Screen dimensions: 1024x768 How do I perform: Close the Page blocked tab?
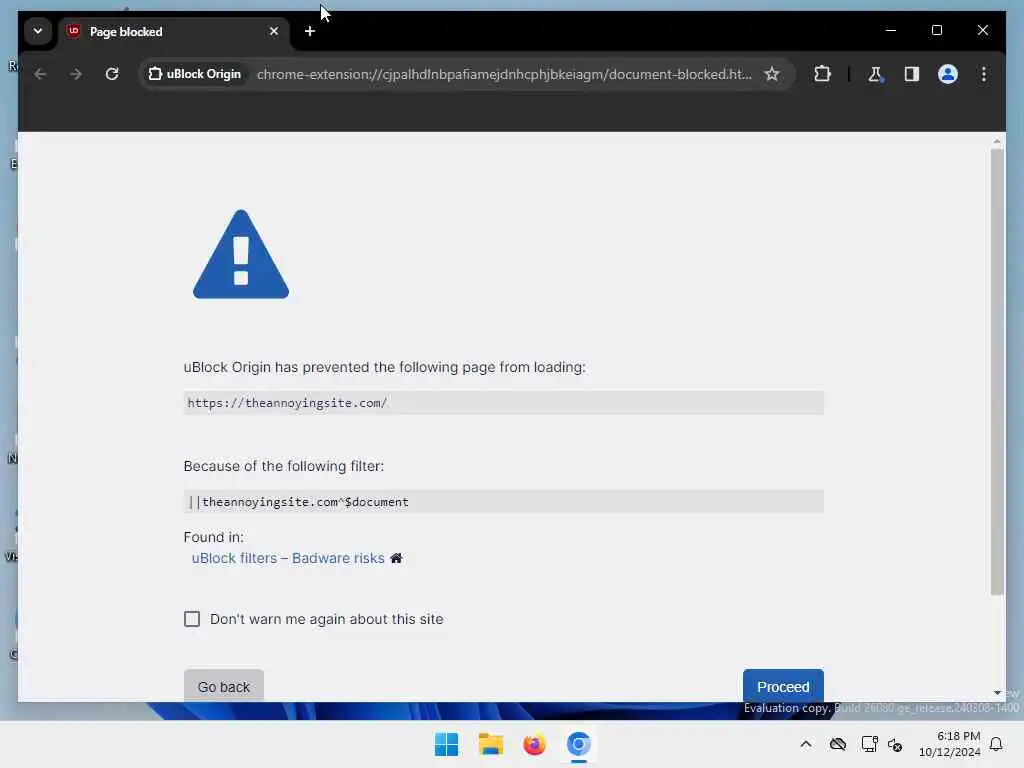274,31
